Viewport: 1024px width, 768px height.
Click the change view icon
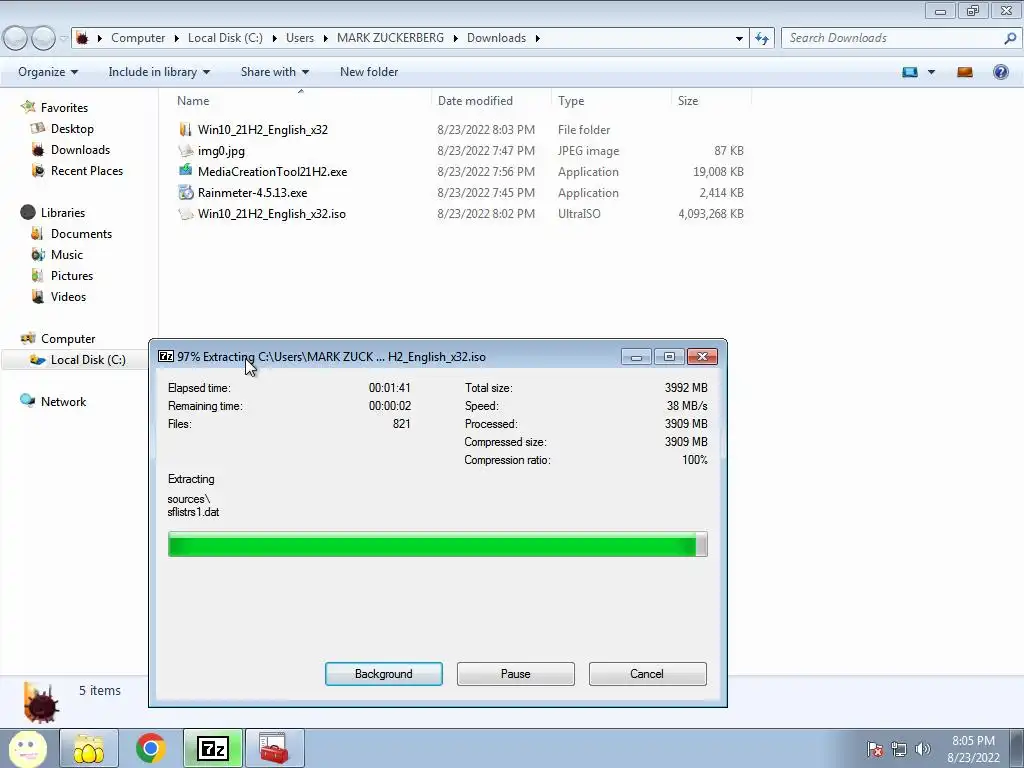click(x=910, y=72)
